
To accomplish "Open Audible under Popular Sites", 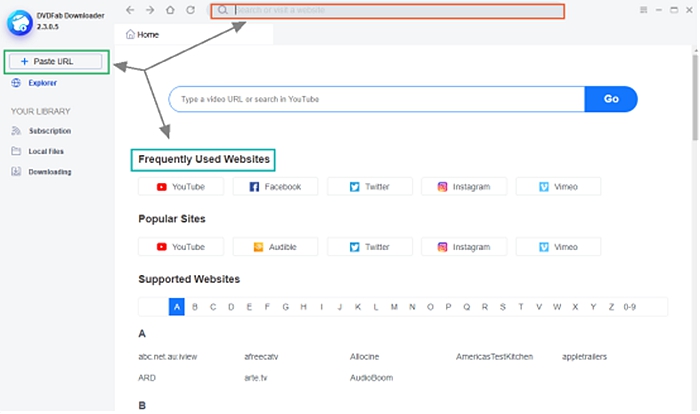I will [275, 247].
